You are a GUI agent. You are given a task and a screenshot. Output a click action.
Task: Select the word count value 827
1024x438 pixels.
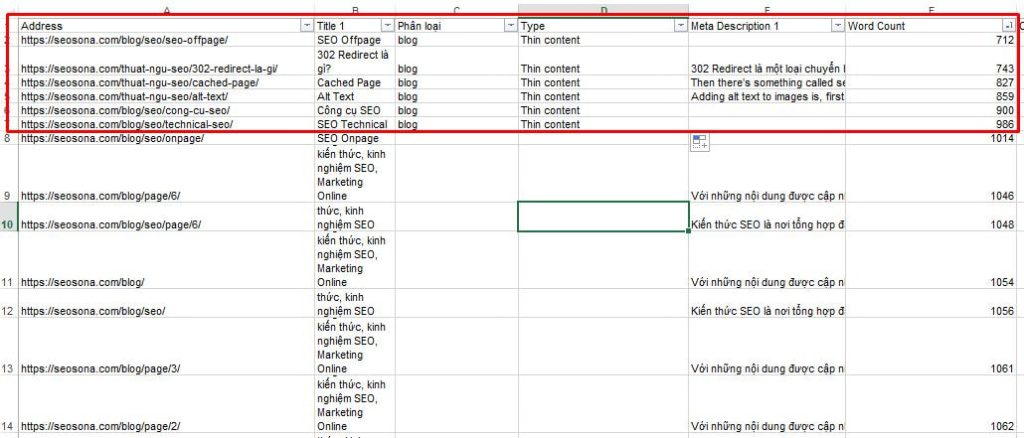point(1006,82)
